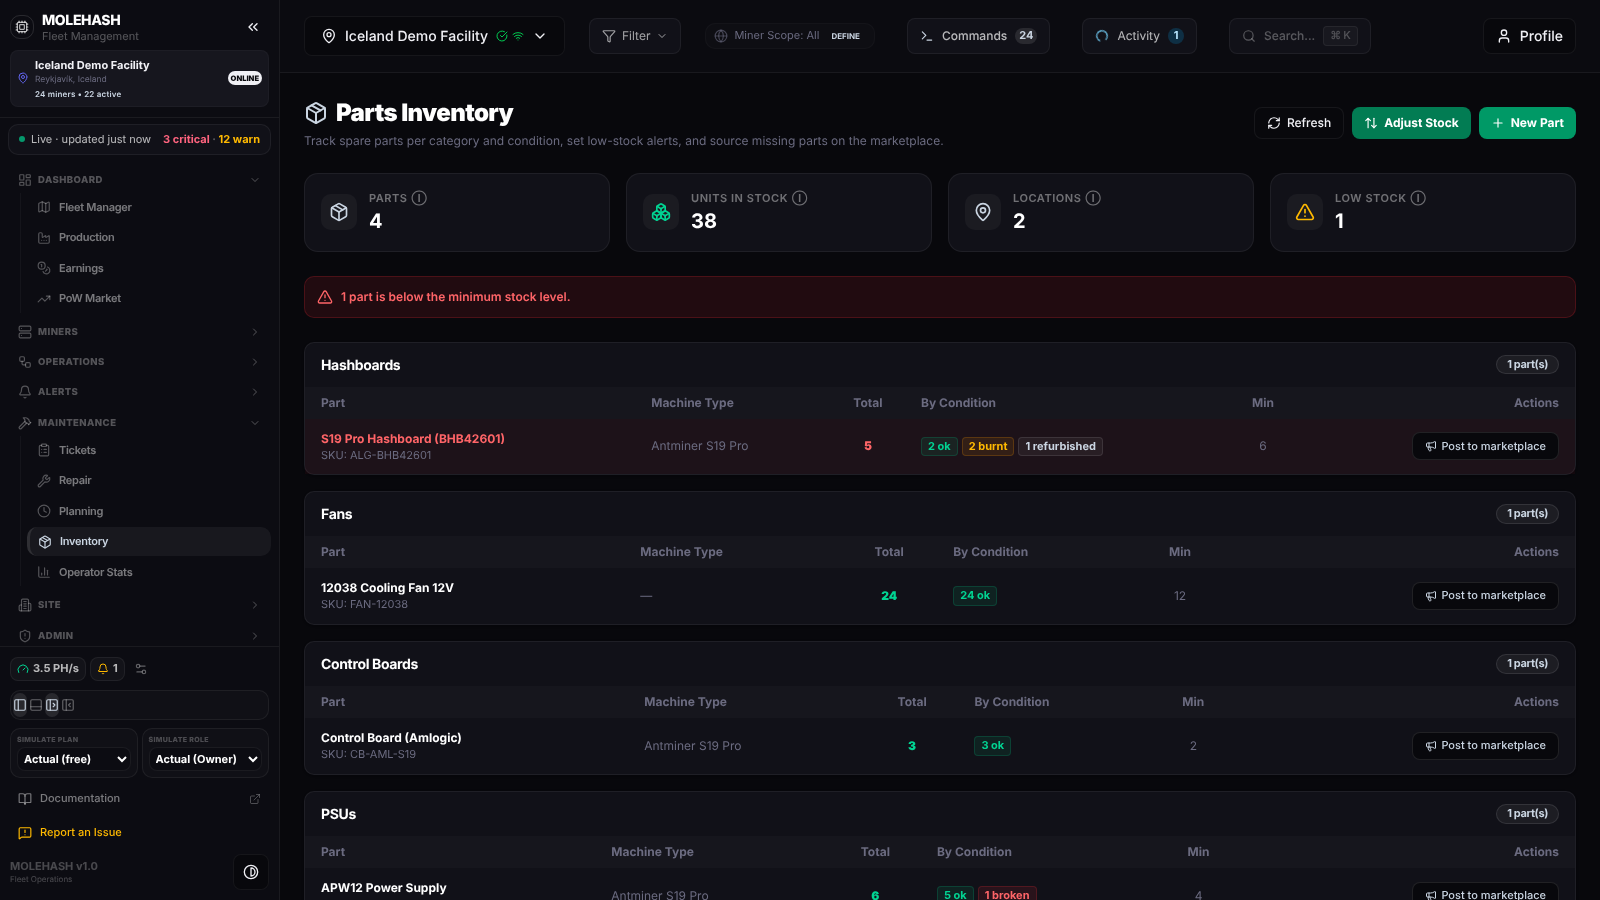Toggle the bottom panel layout icon
This screenshot has width=1600, height=900.
(36, 705)
